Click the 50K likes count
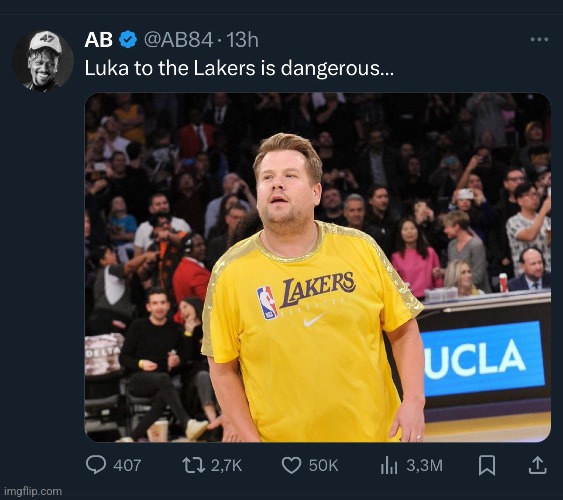The image size is (563, 500). [x=323, y=465]
